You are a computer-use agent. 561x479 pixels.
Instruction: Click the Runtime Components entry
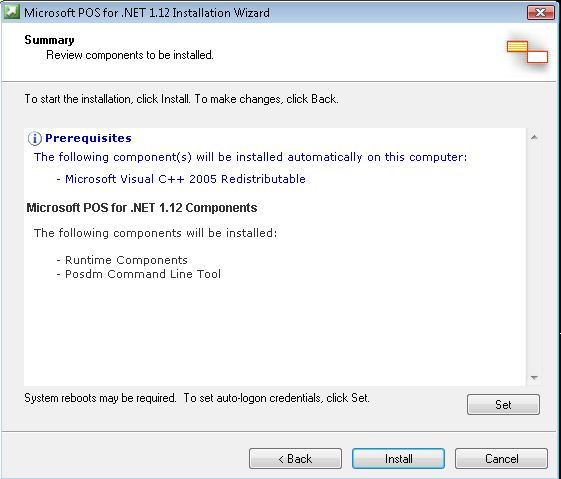(x=122, y=260)
